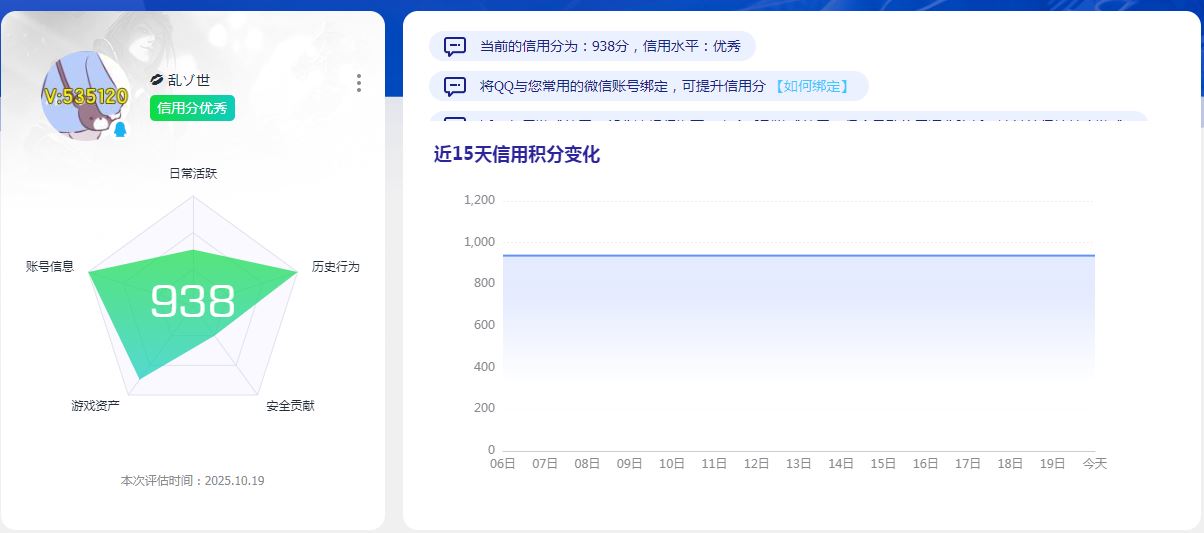Click the 938 score in radar chart

192,301
